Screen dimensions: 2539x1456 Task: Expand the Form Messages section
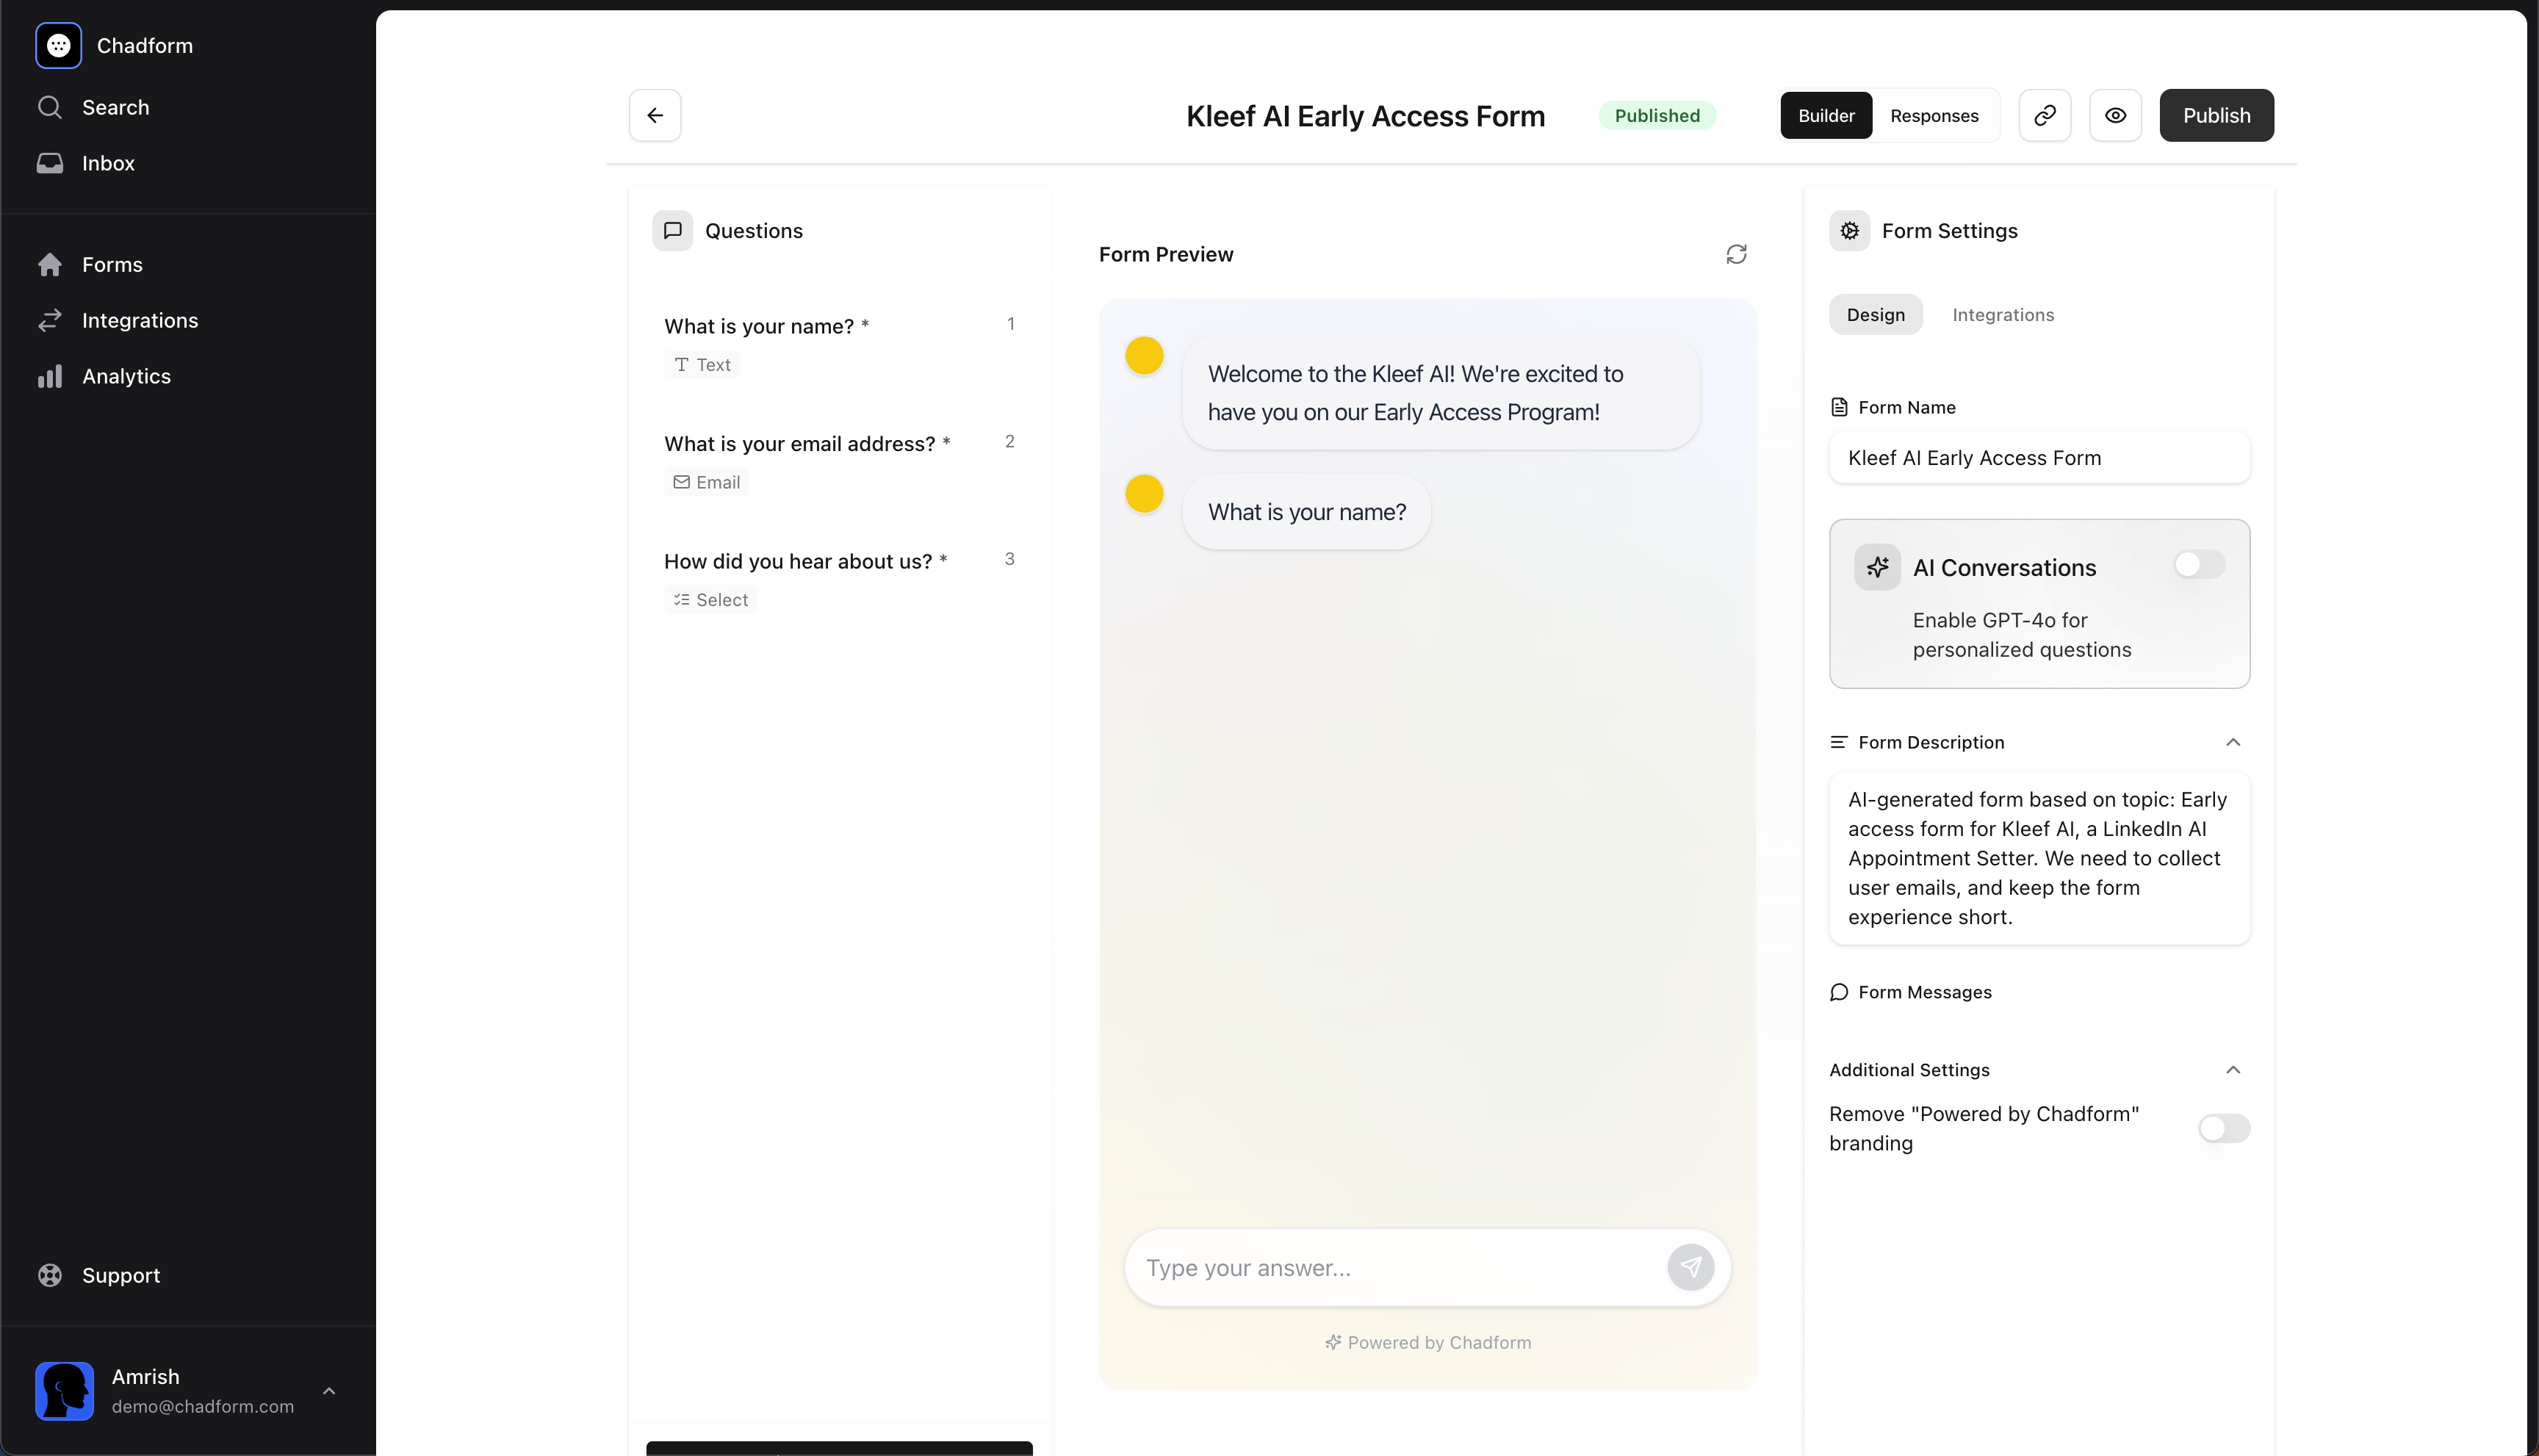click(x=1910, y=992)
